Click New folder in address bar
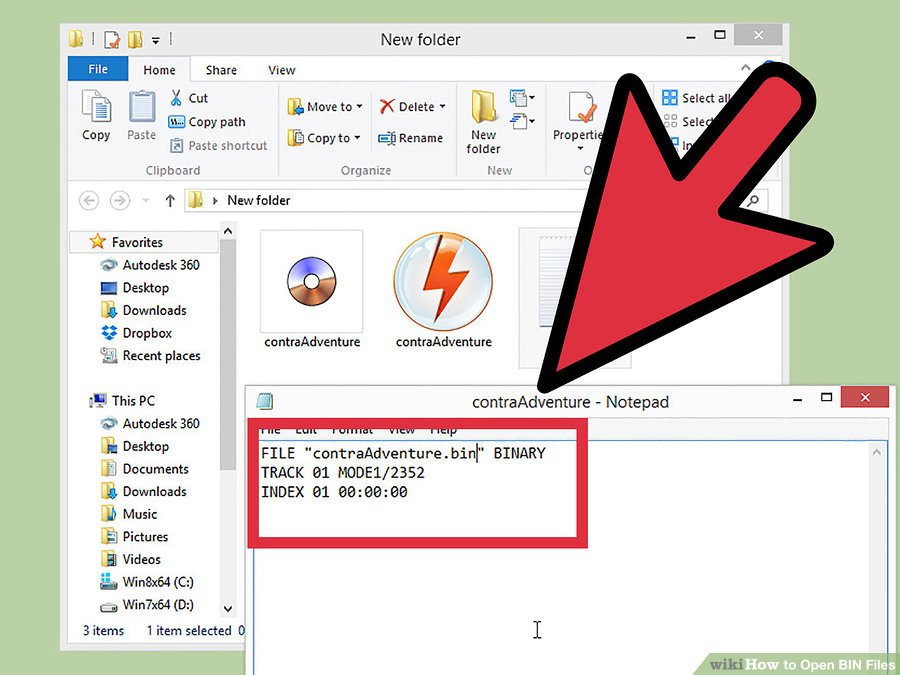 [x=258, y=200]
